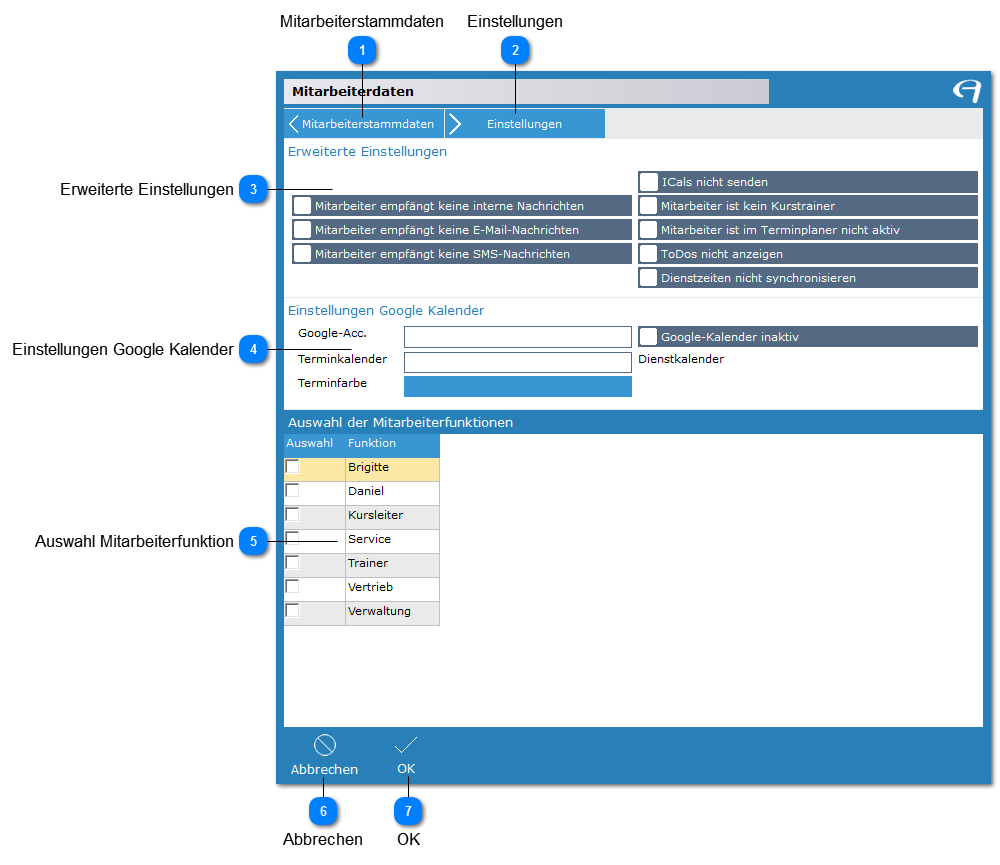Click the OK checkmark icon
This screenshot has width=1000, height=865.
coord(406,745)
